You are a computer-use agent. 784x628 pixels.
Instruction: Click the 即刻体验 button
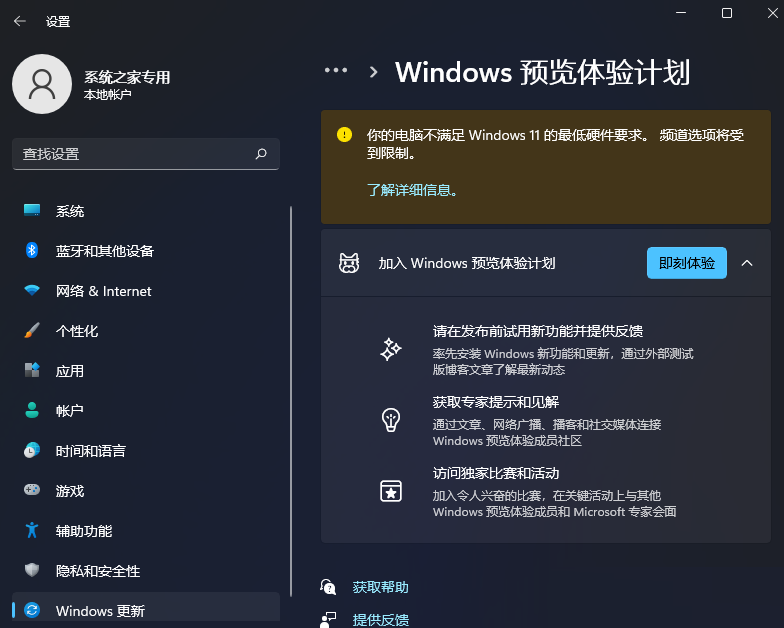tap(686, 263)
